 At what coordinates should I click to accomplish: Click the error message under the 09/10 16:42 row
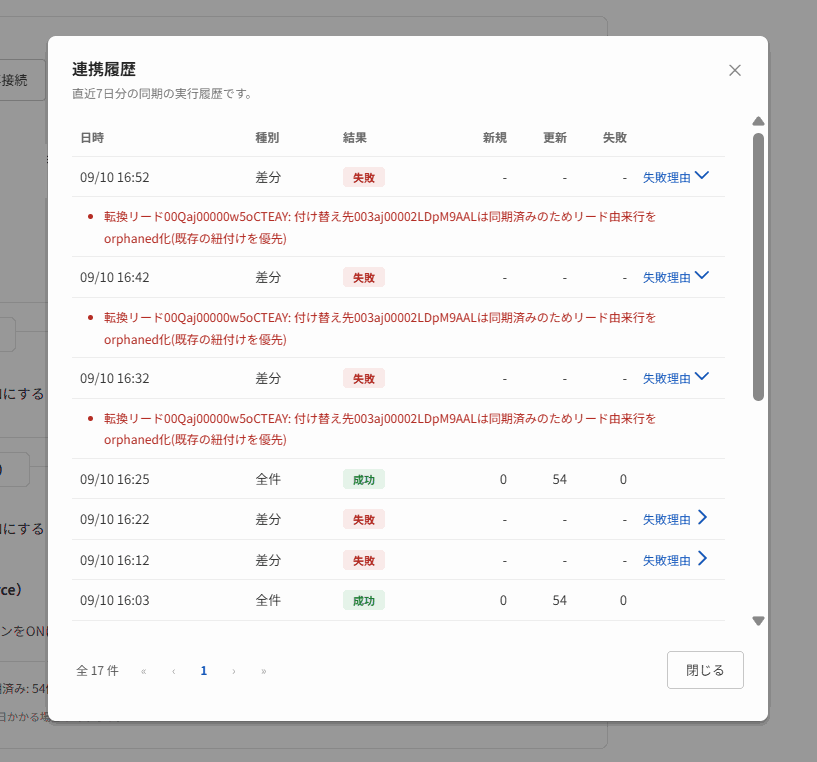(x=380, y=328)
